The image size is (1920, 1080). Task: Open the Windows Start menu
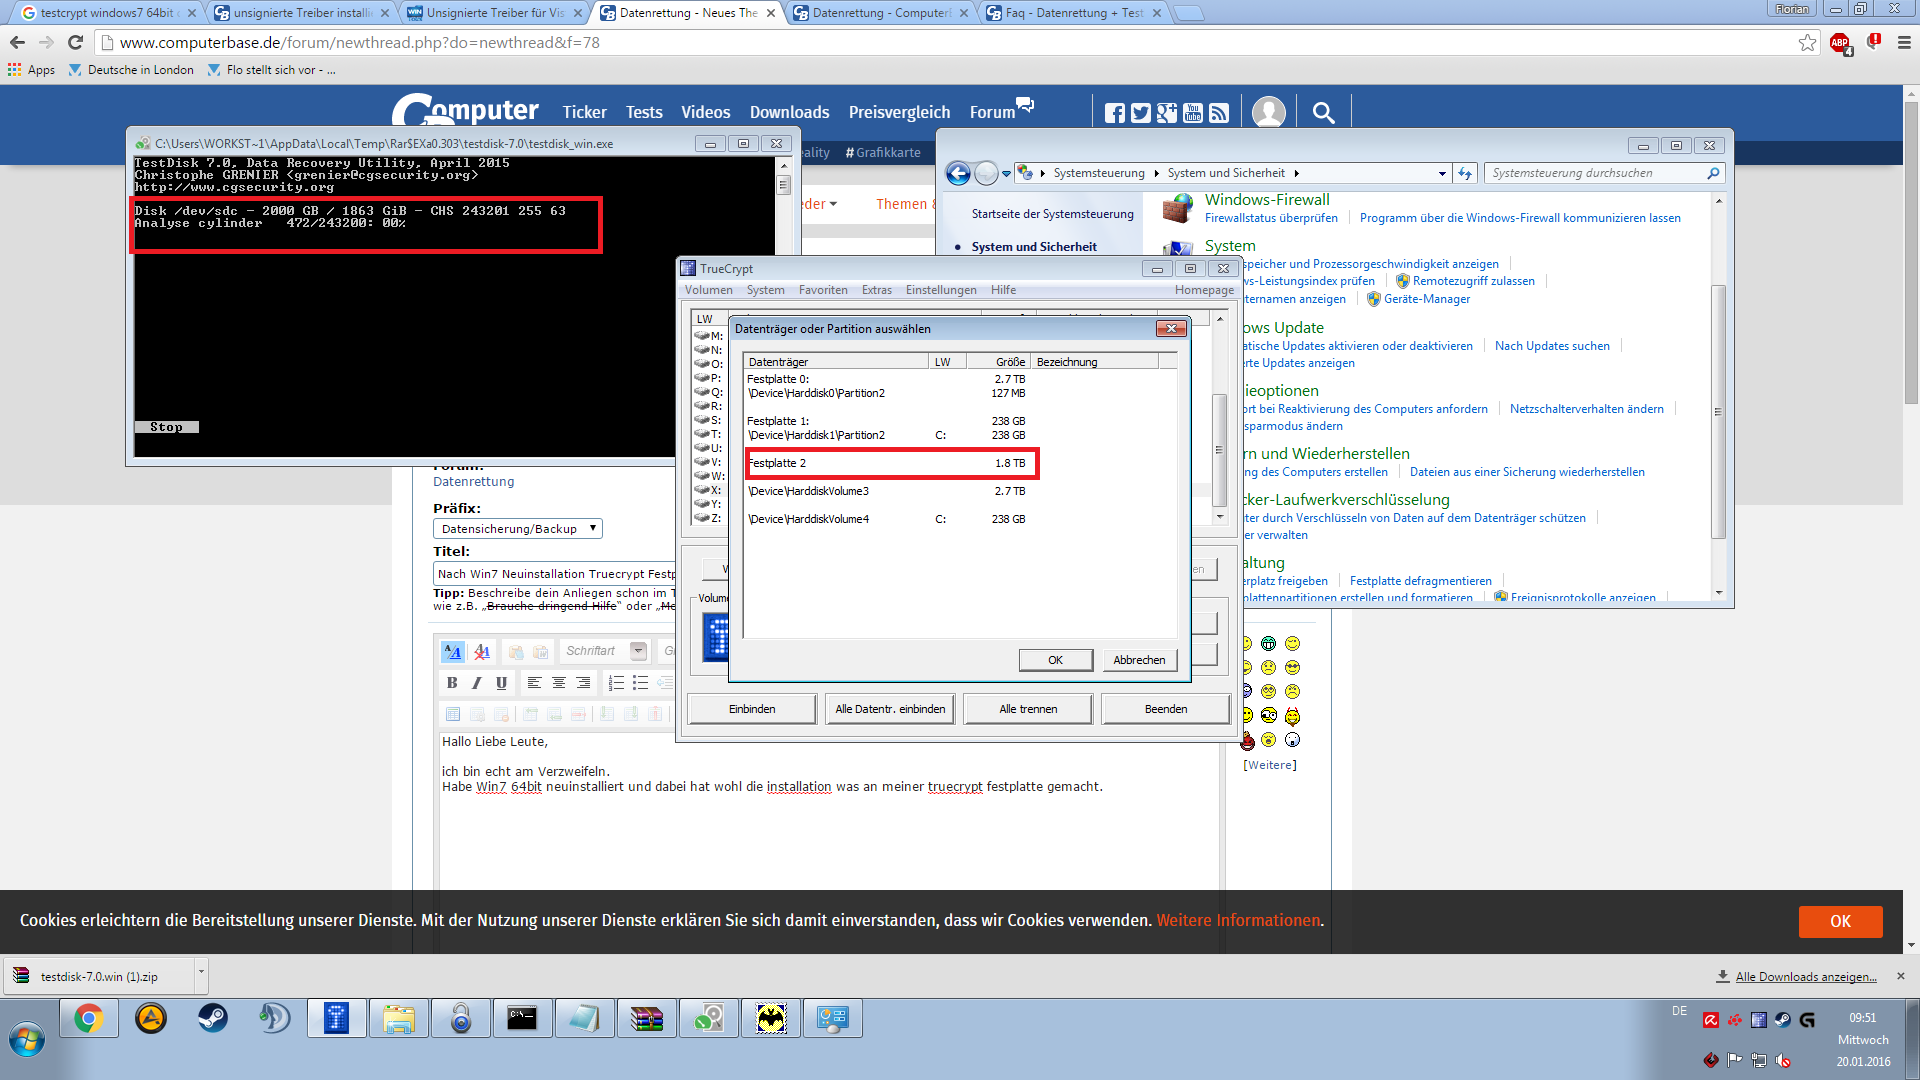27,1040
